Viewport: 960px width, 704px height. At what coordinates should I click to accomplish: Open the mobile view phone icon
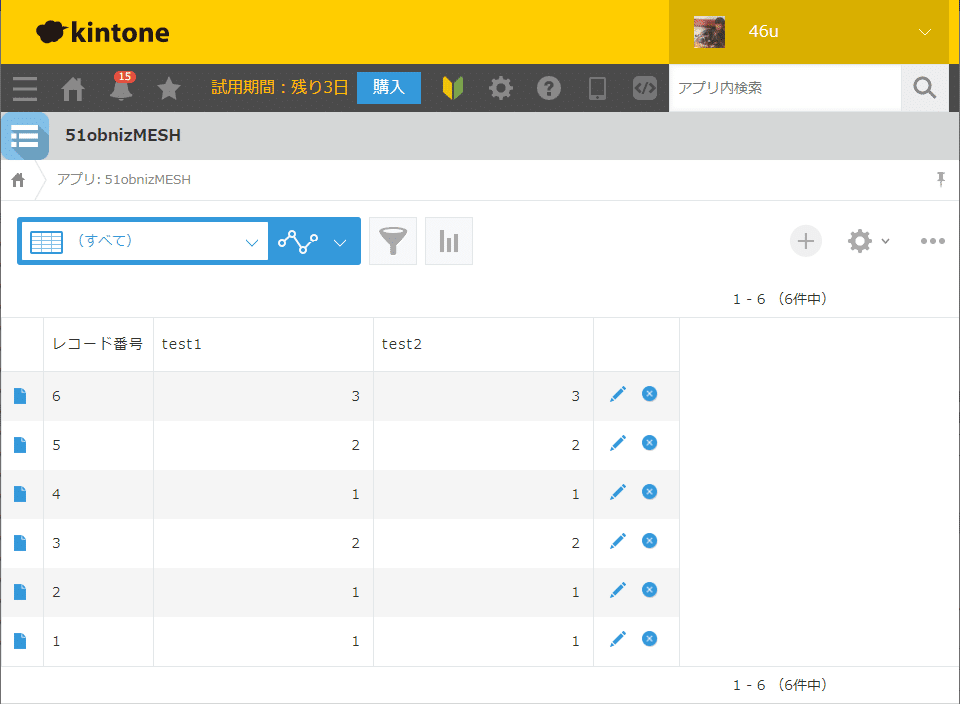click(597, 88)
